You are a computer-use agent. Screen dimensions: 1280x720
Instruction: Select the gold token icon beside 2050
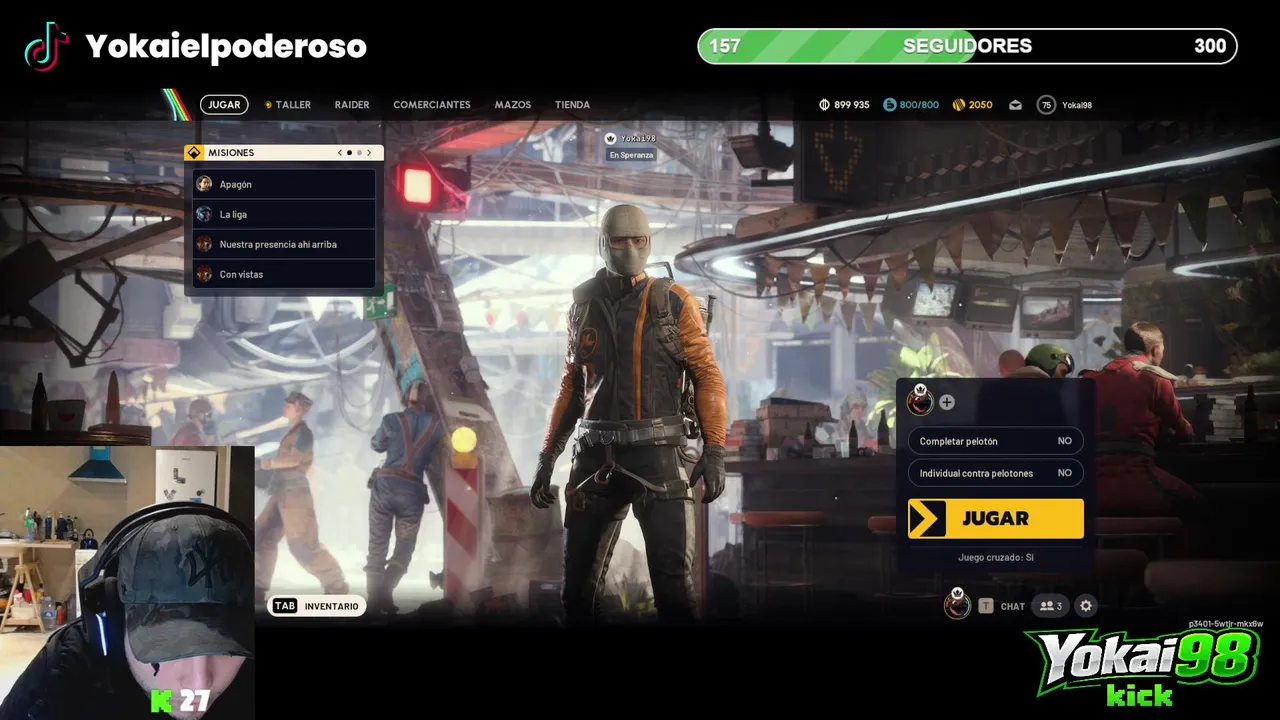coord(958,105)
